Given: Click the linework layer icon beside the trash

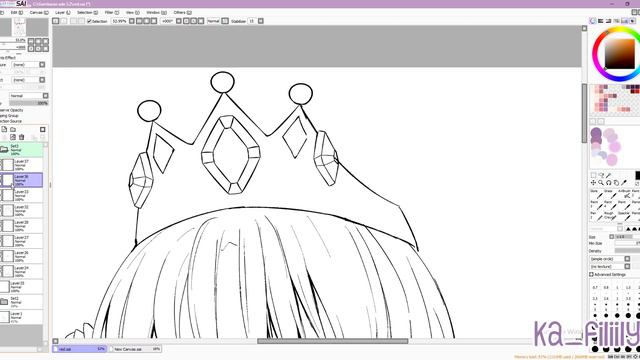Looking at the screenshot, I should pos(13,137).
